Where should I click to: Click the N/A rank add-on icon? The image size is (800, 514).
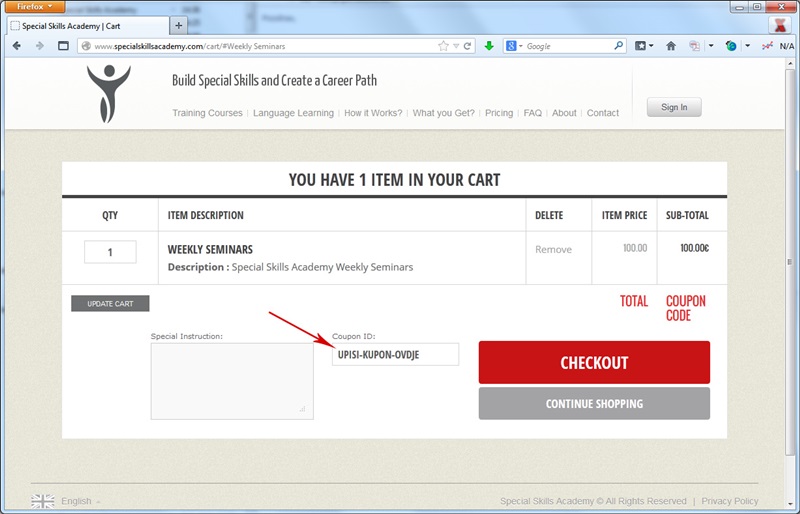tap(778, 46)
